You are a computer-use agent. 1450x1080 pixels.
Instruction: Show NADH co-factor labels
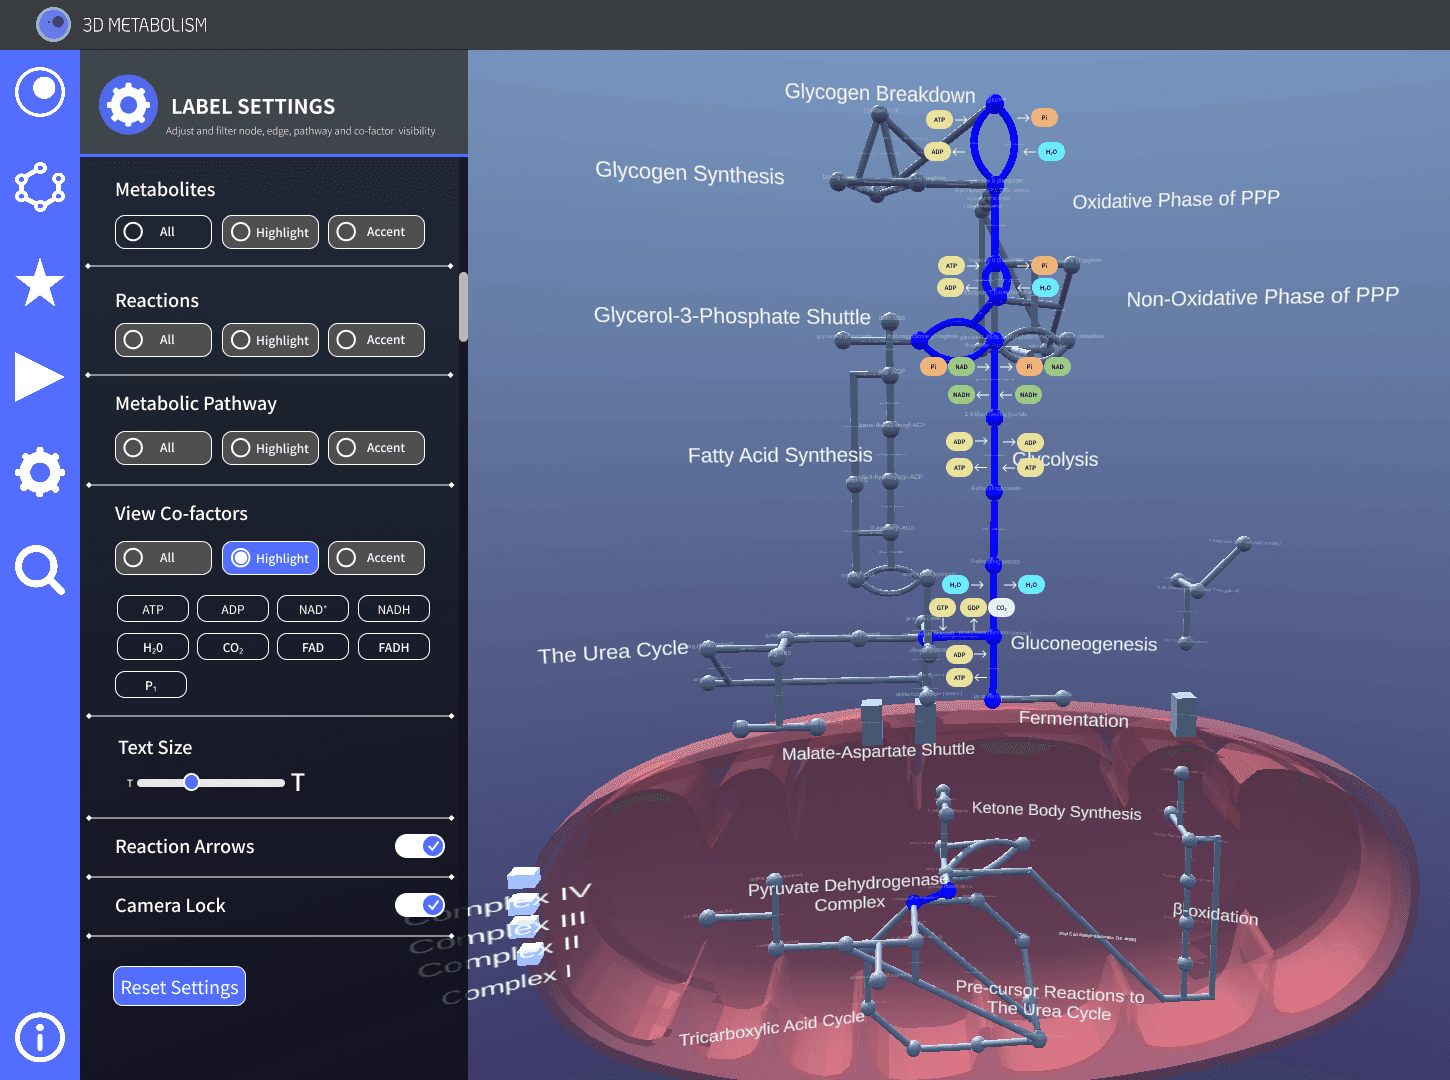coord(393,608)
